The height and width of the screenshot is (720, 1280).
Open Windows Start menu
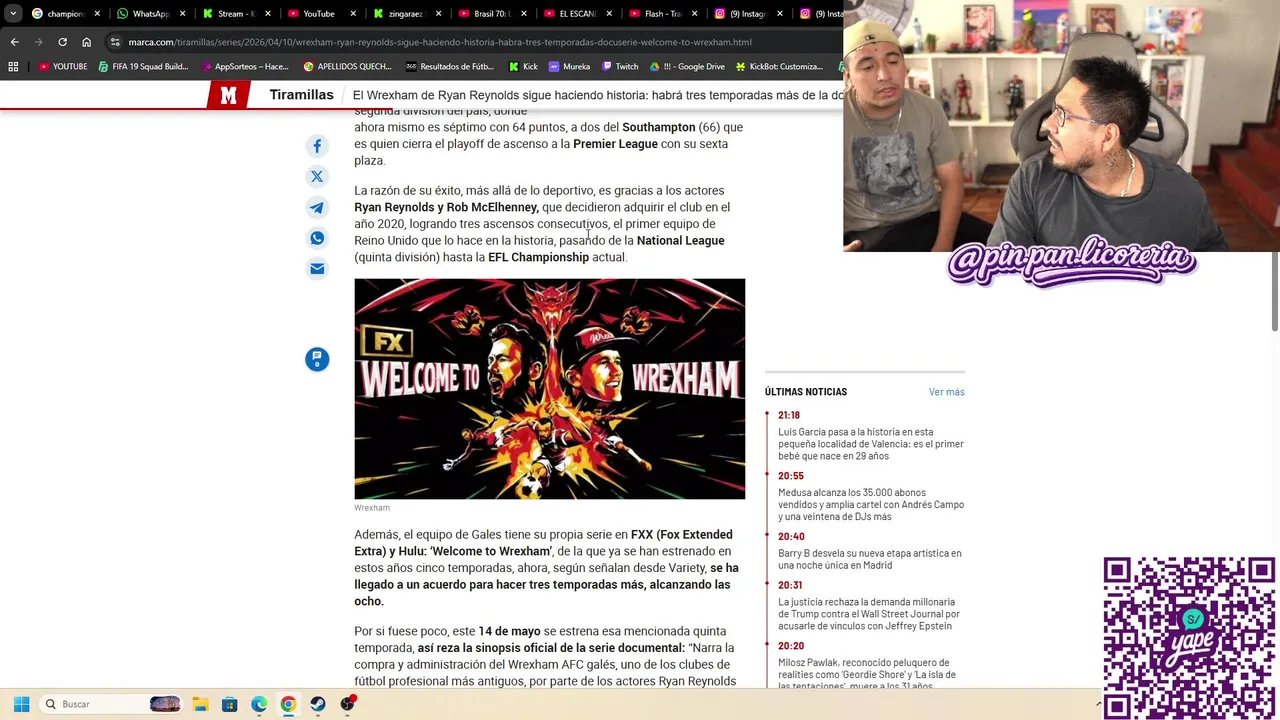21,704
